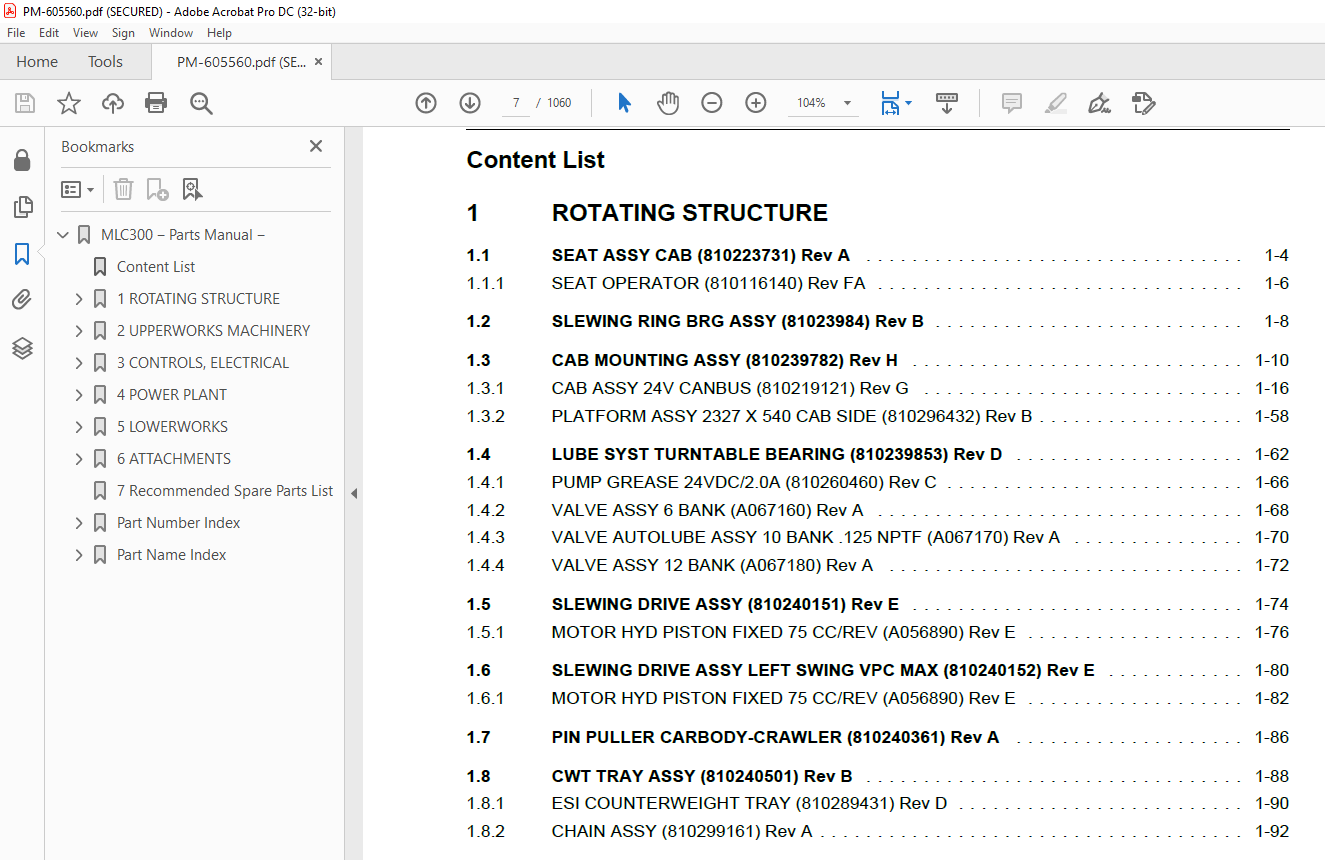
Task: Open the Sign menu
Action: coord(123,33)
